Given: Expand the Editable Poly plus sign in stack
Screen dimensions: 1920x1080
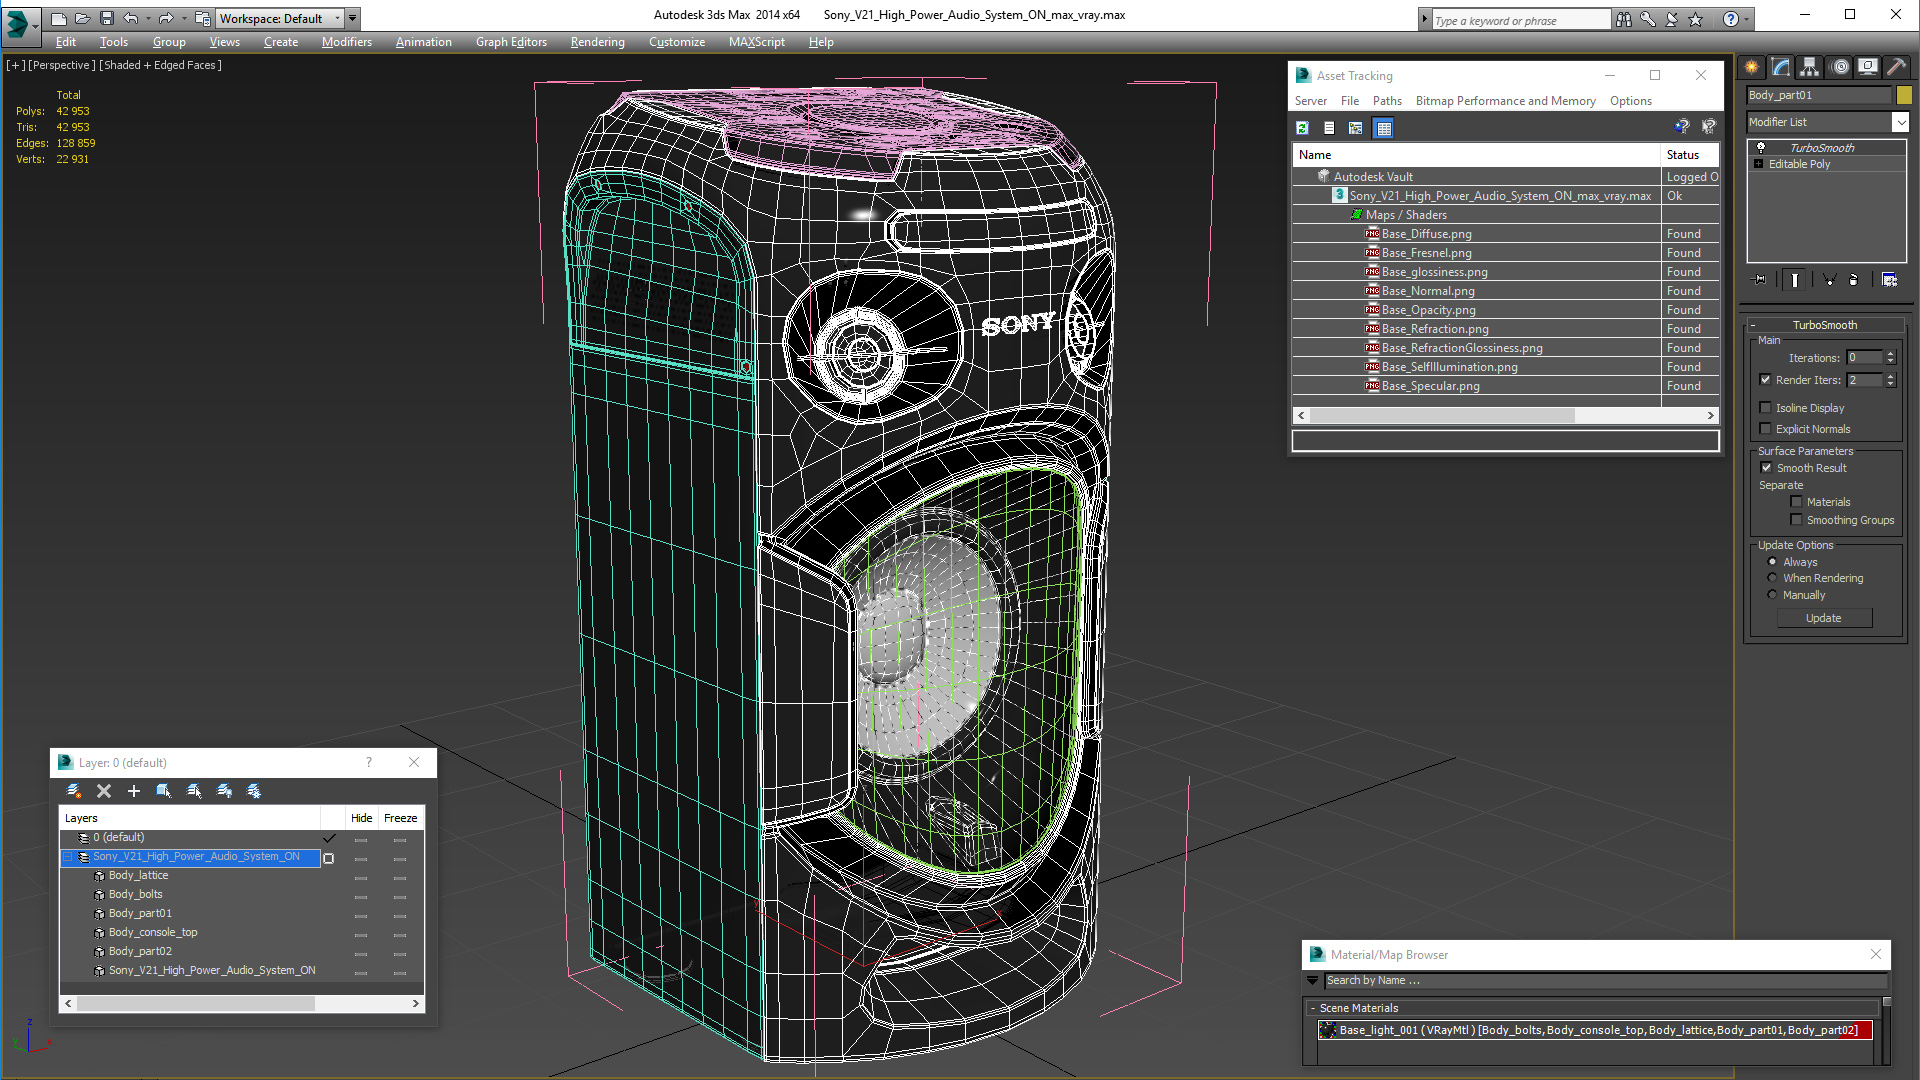Looking at the screenshot, I should click(x=1759, y=164).
